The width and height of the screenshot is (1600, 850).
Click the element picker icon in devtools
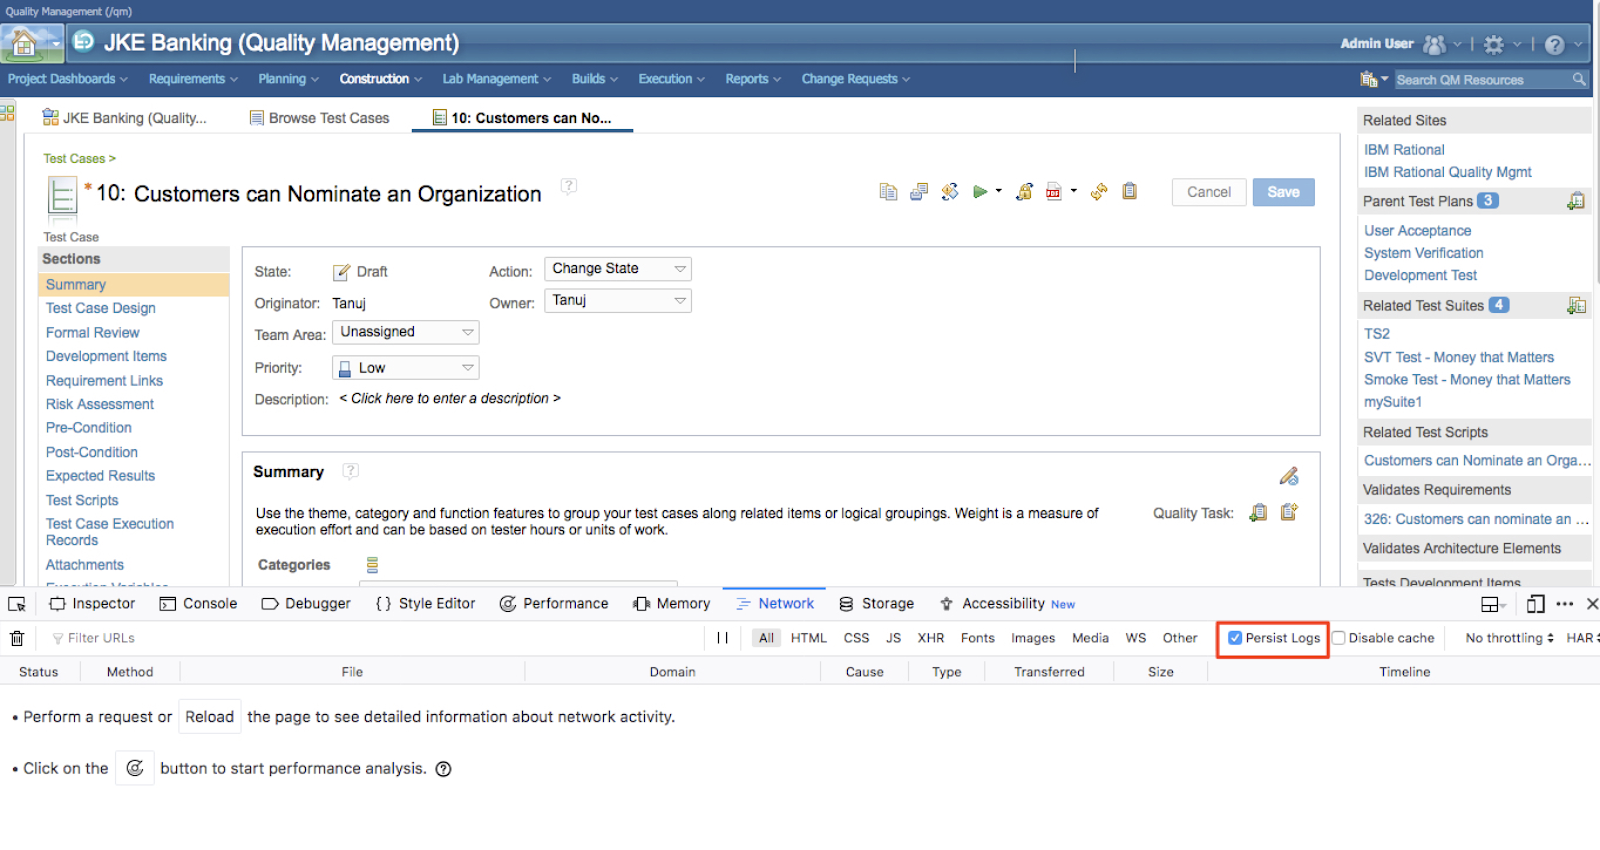pos(17,604)
